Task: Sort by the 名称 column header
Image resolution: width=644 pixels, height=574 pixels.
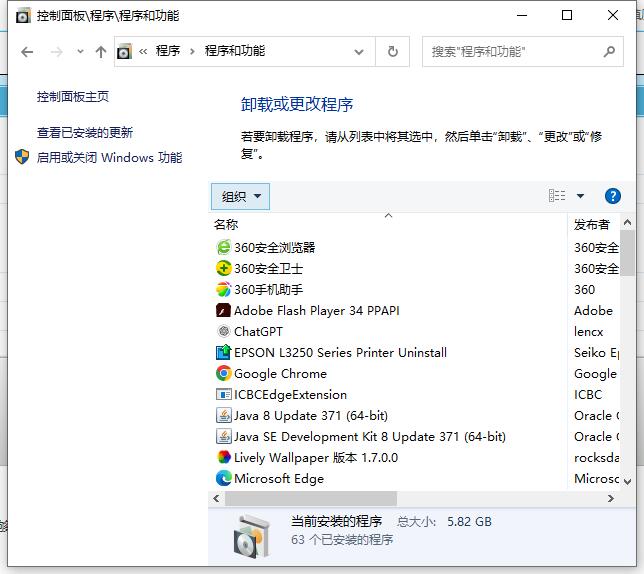Action: click(226, 224)
